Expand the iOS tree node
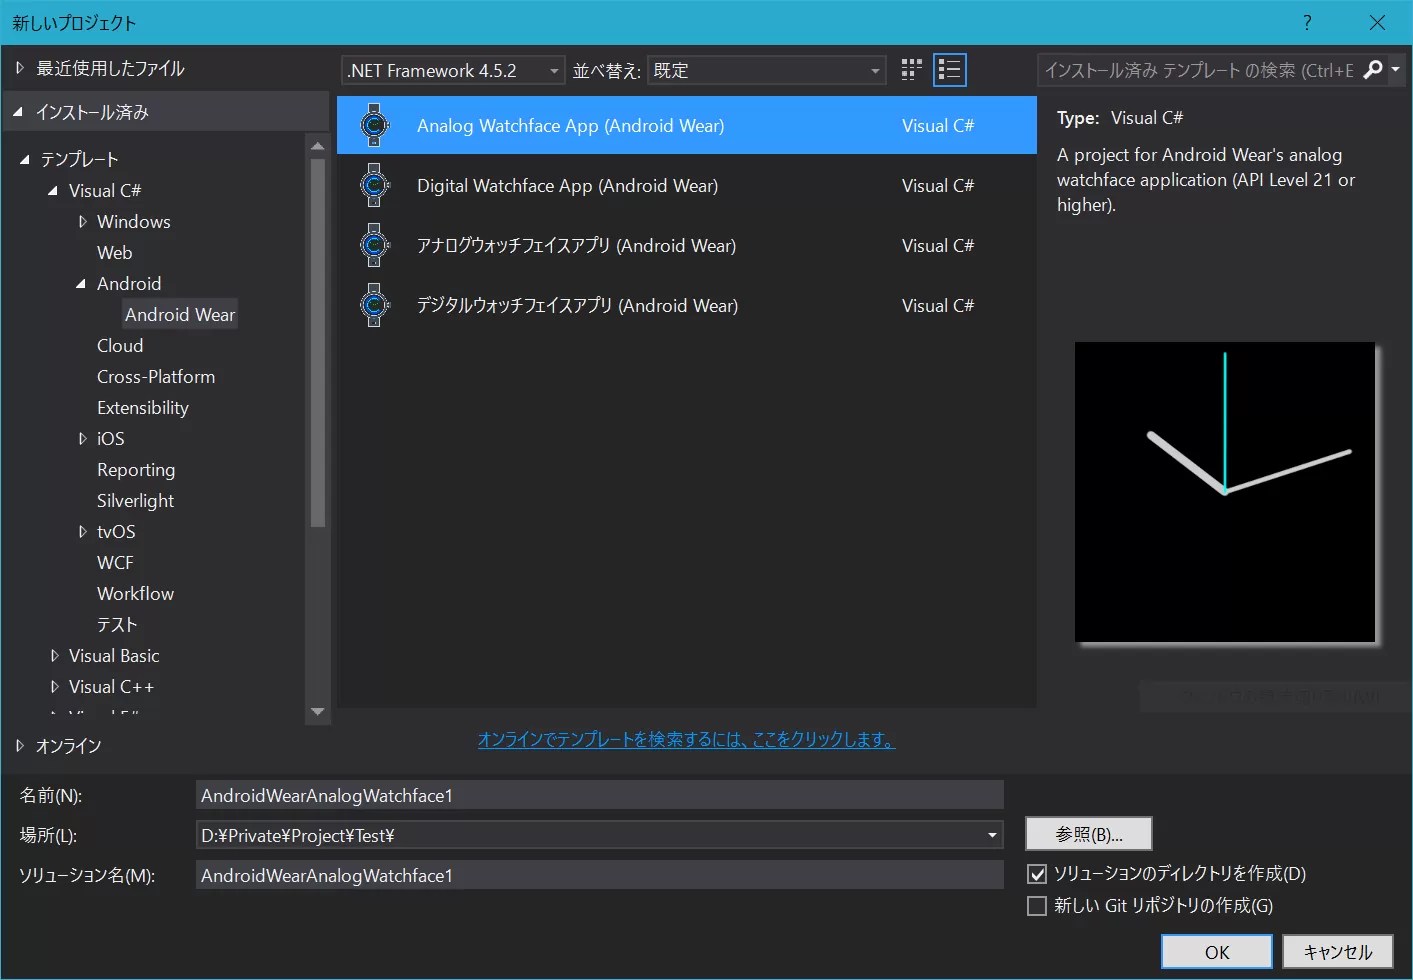Viewport: 1413px width, 980px height. [x=82, y=438]
